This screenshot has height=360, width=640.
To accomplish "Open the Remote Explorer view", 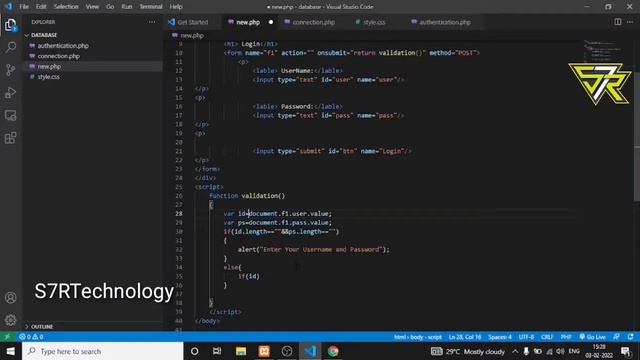I will click(11, 116).
